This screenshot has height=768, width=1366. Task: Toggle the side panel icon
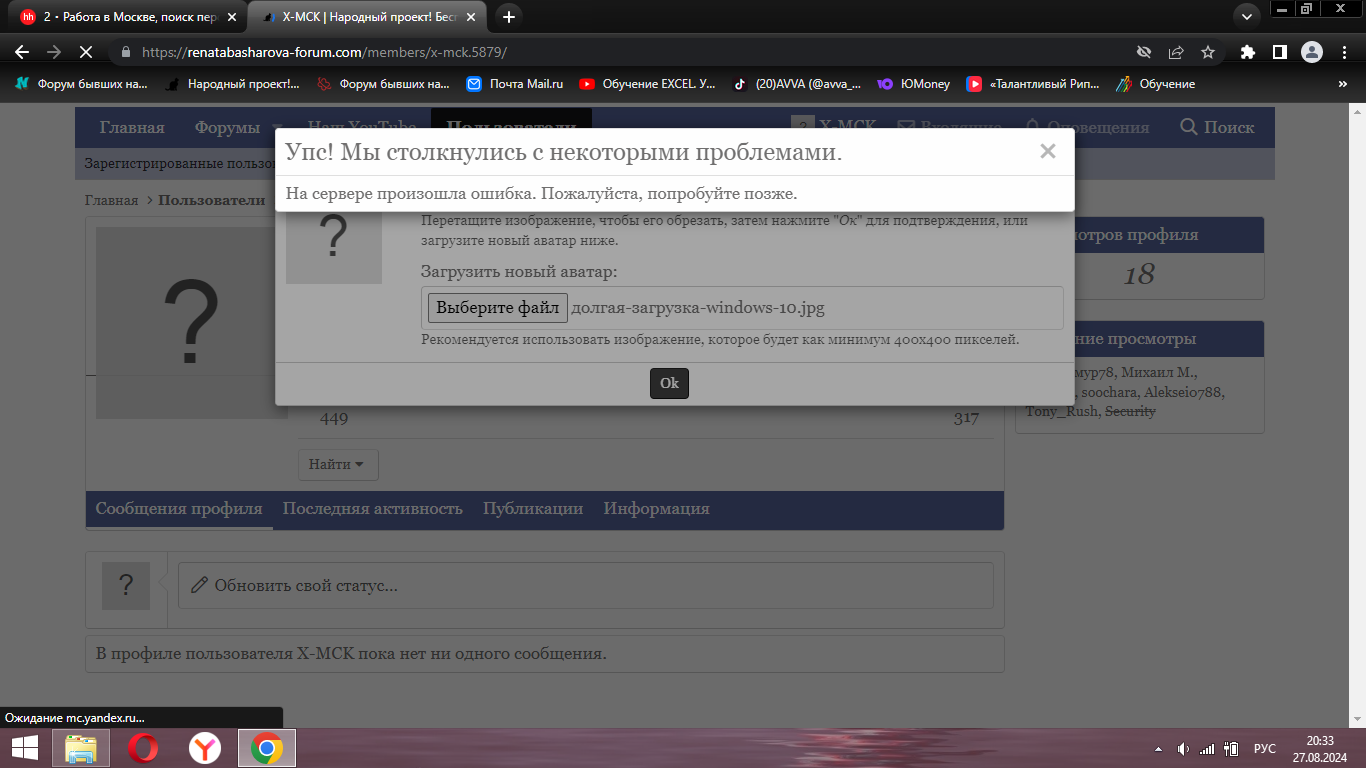click(1279, 52)
